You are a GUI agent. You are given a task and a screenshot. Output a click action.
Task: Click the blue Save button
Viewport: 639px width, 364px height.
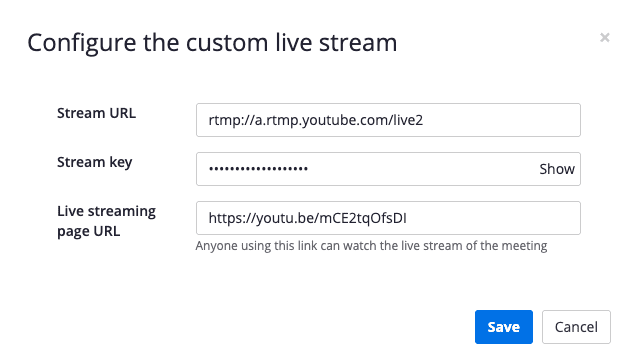pyautogui.click(x=504, y=327)
